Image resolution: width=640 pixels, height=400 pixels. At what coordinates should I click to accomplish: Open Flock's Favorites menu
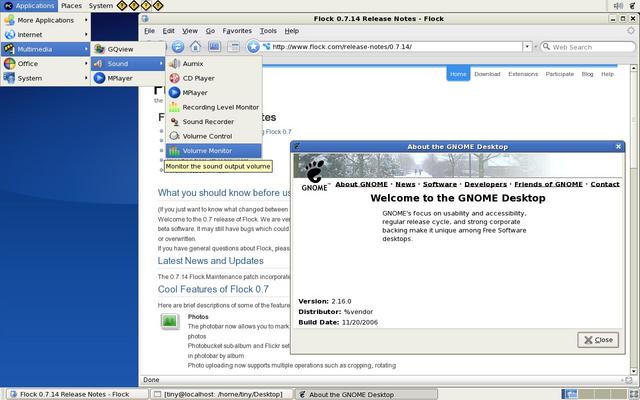(x=237, y=31)
